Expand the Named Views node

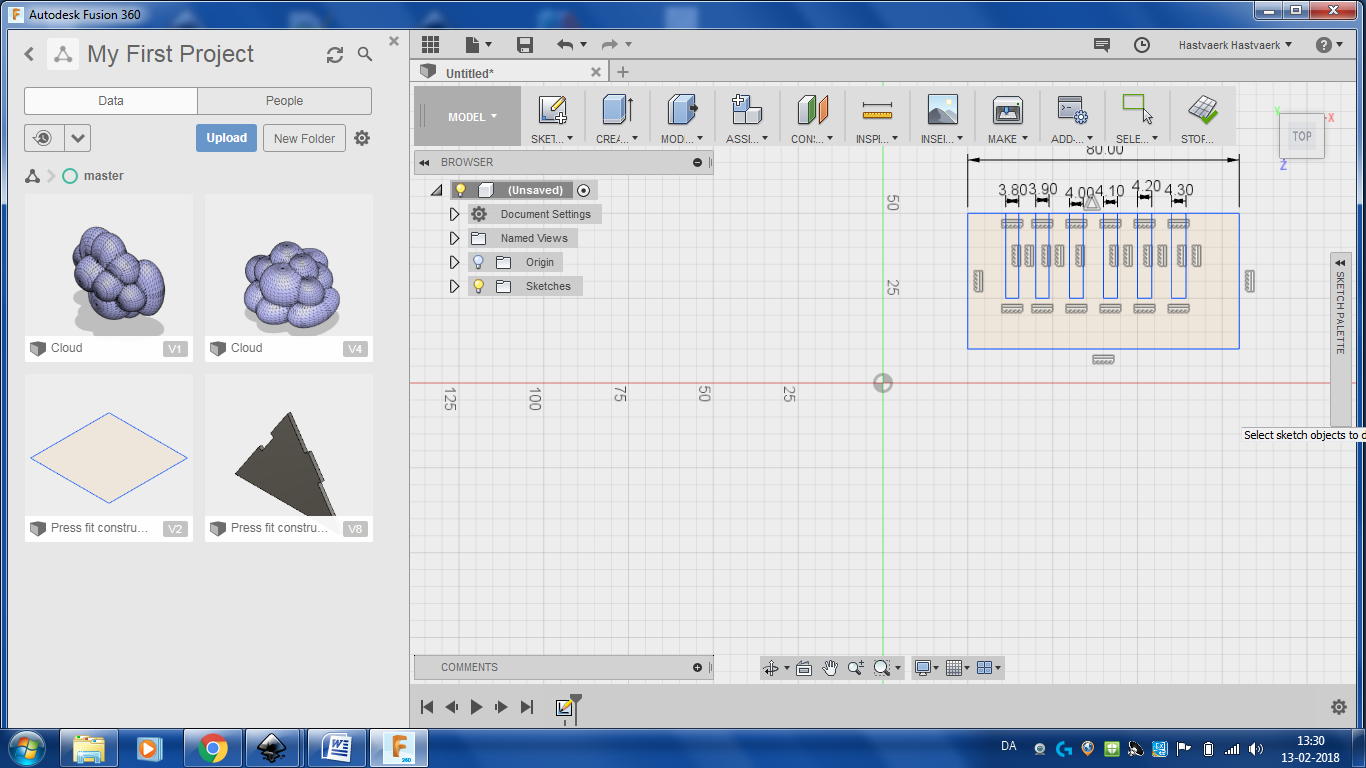tap(454, 238)
